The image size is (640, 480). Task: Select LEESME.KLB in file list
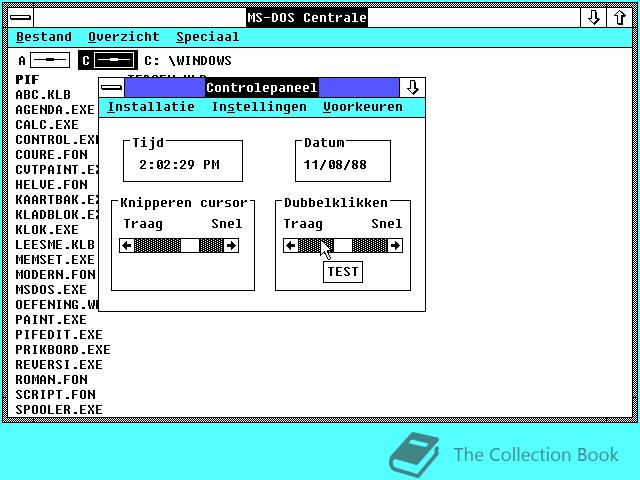click(x=55, y=244)
